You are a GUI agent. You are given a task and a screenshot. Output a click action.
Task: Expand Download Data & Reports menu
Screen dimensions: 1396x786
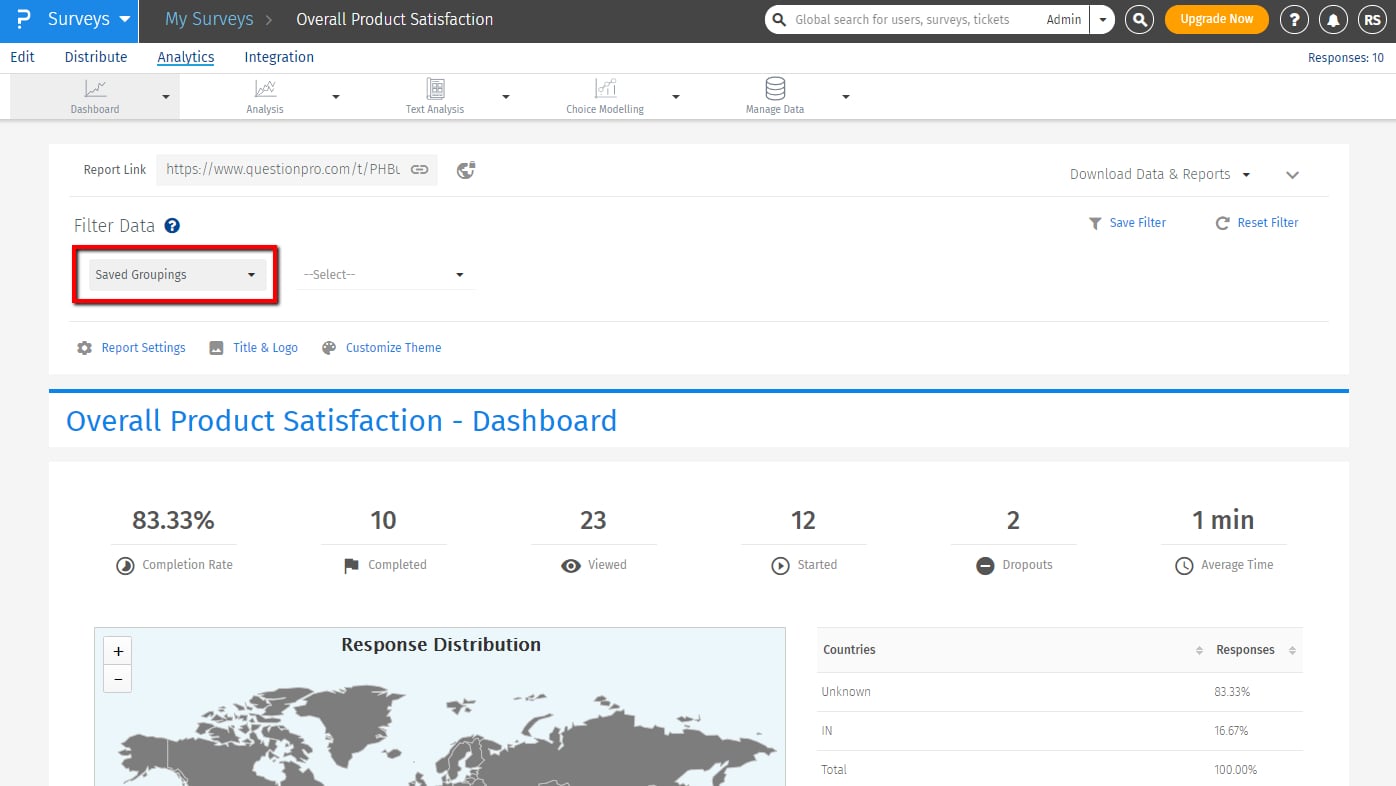pyautogui.click(x=1159, y=174)
